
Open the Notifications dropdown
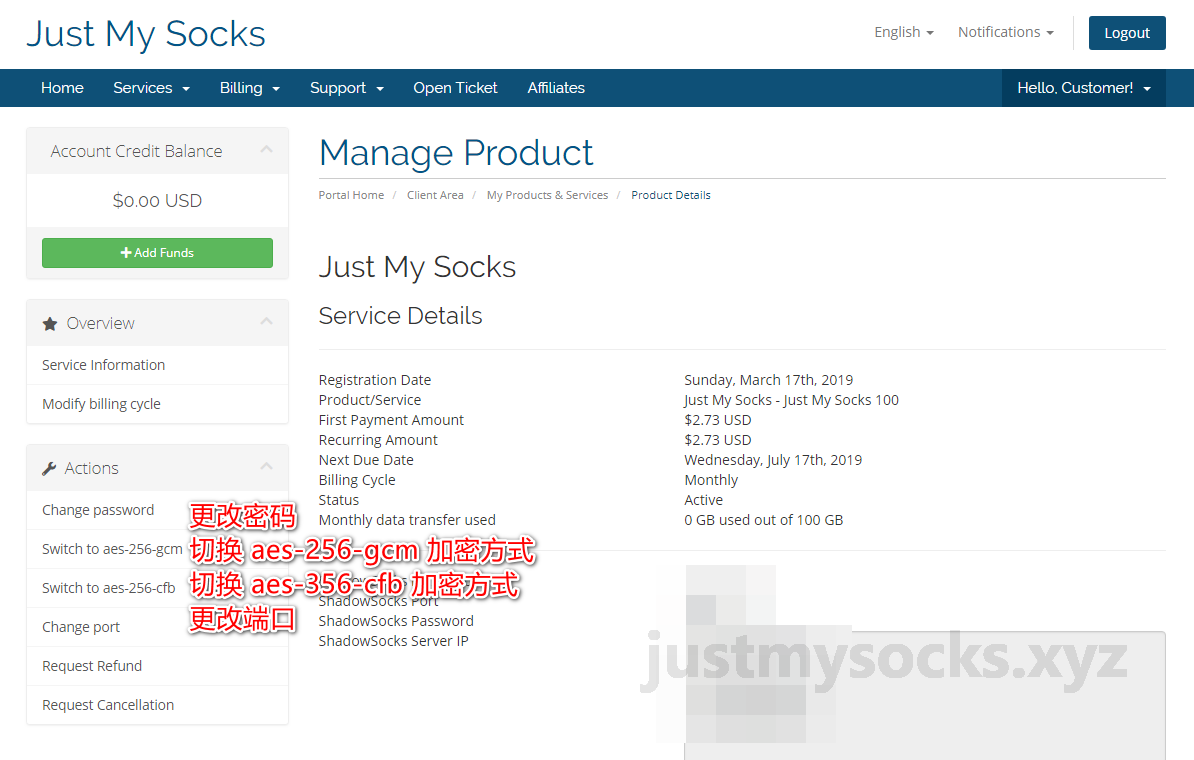[1005, 32]
